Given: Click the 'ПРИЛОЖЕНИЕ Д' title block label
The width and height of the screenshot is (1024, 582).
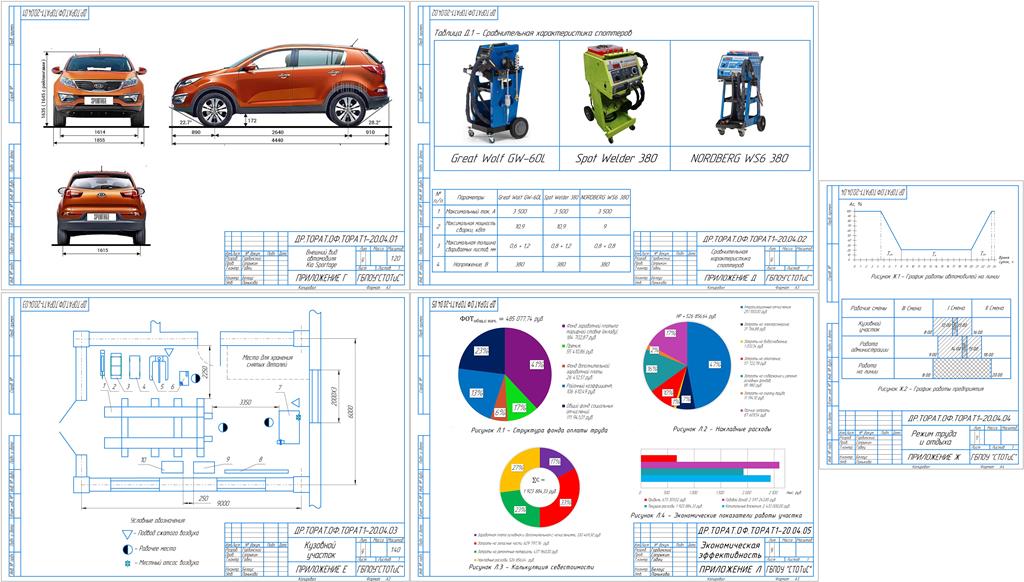Looking at the screenshot, I should [x=730, y=278].
